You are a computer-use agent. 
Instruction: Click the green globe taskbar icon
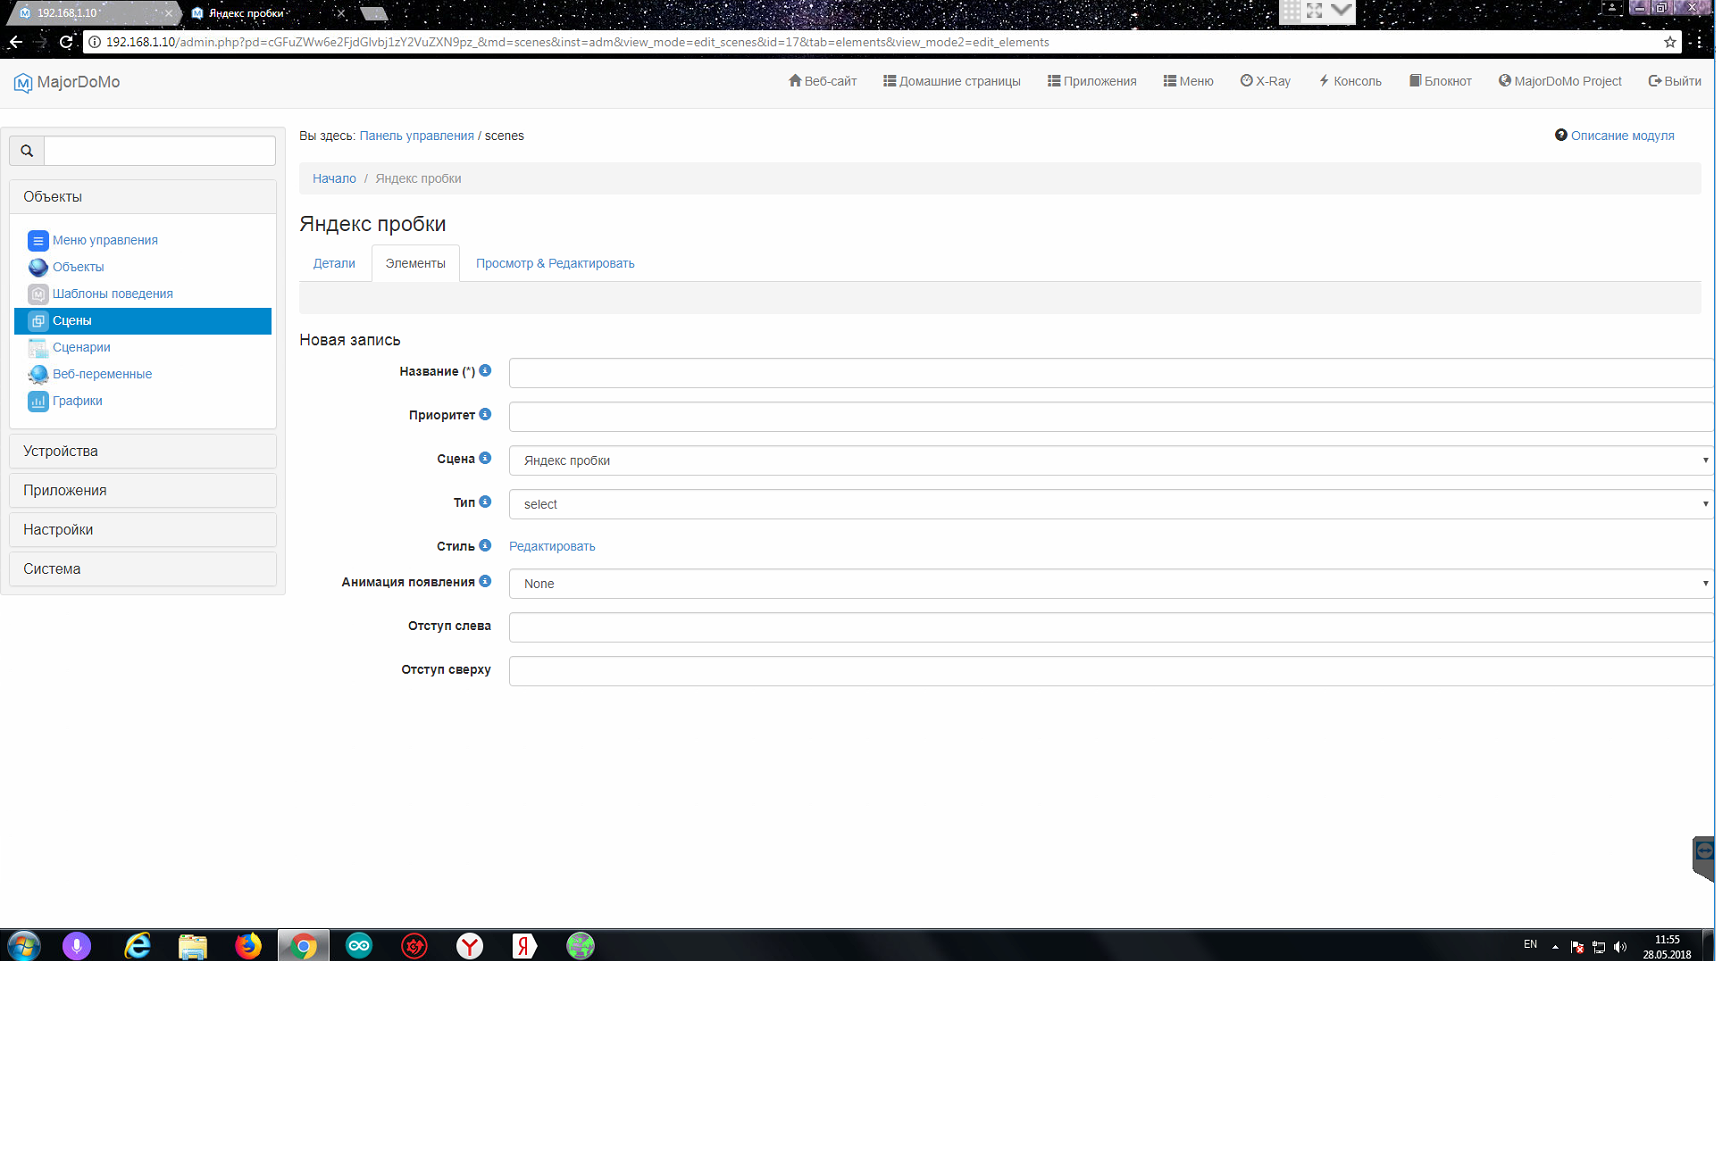(x=581, y=946)
